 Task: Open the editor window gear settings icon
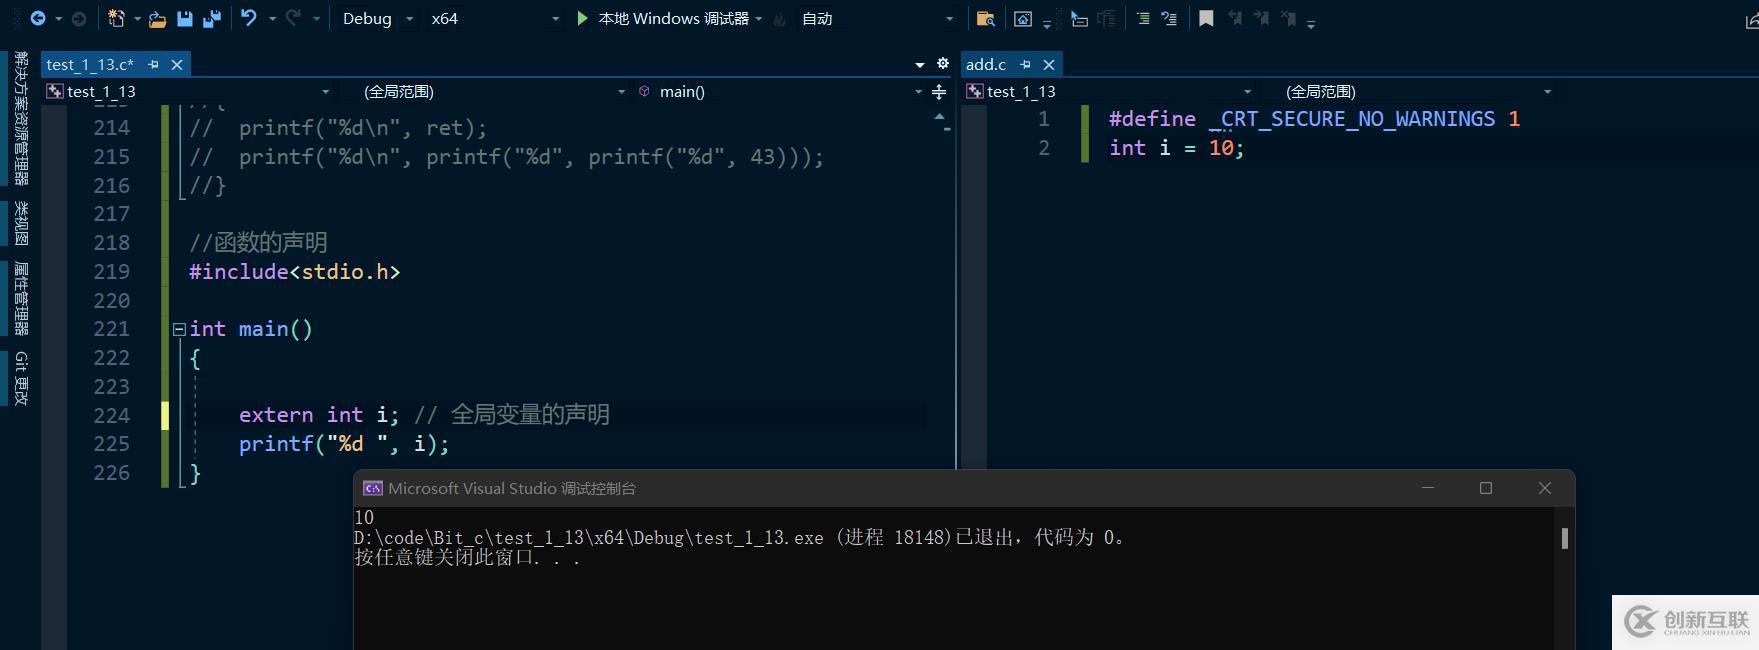[x=942, y=63]
